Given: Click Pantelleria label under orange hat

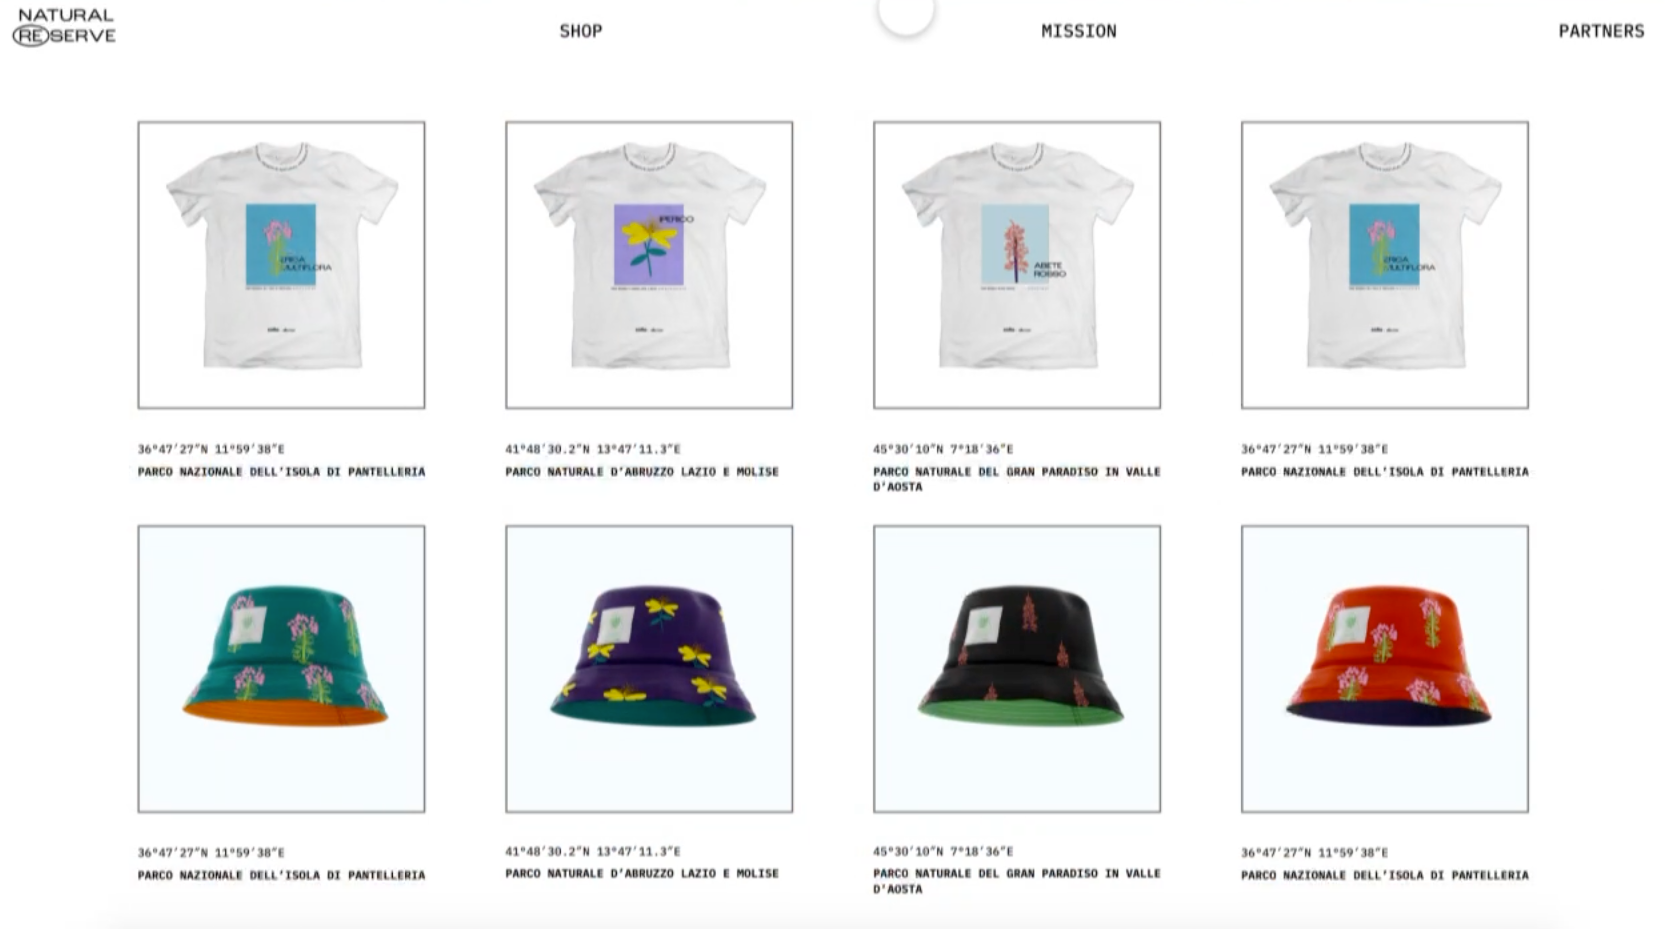Looking at the screenshot, I should [x=1385, y=876].
